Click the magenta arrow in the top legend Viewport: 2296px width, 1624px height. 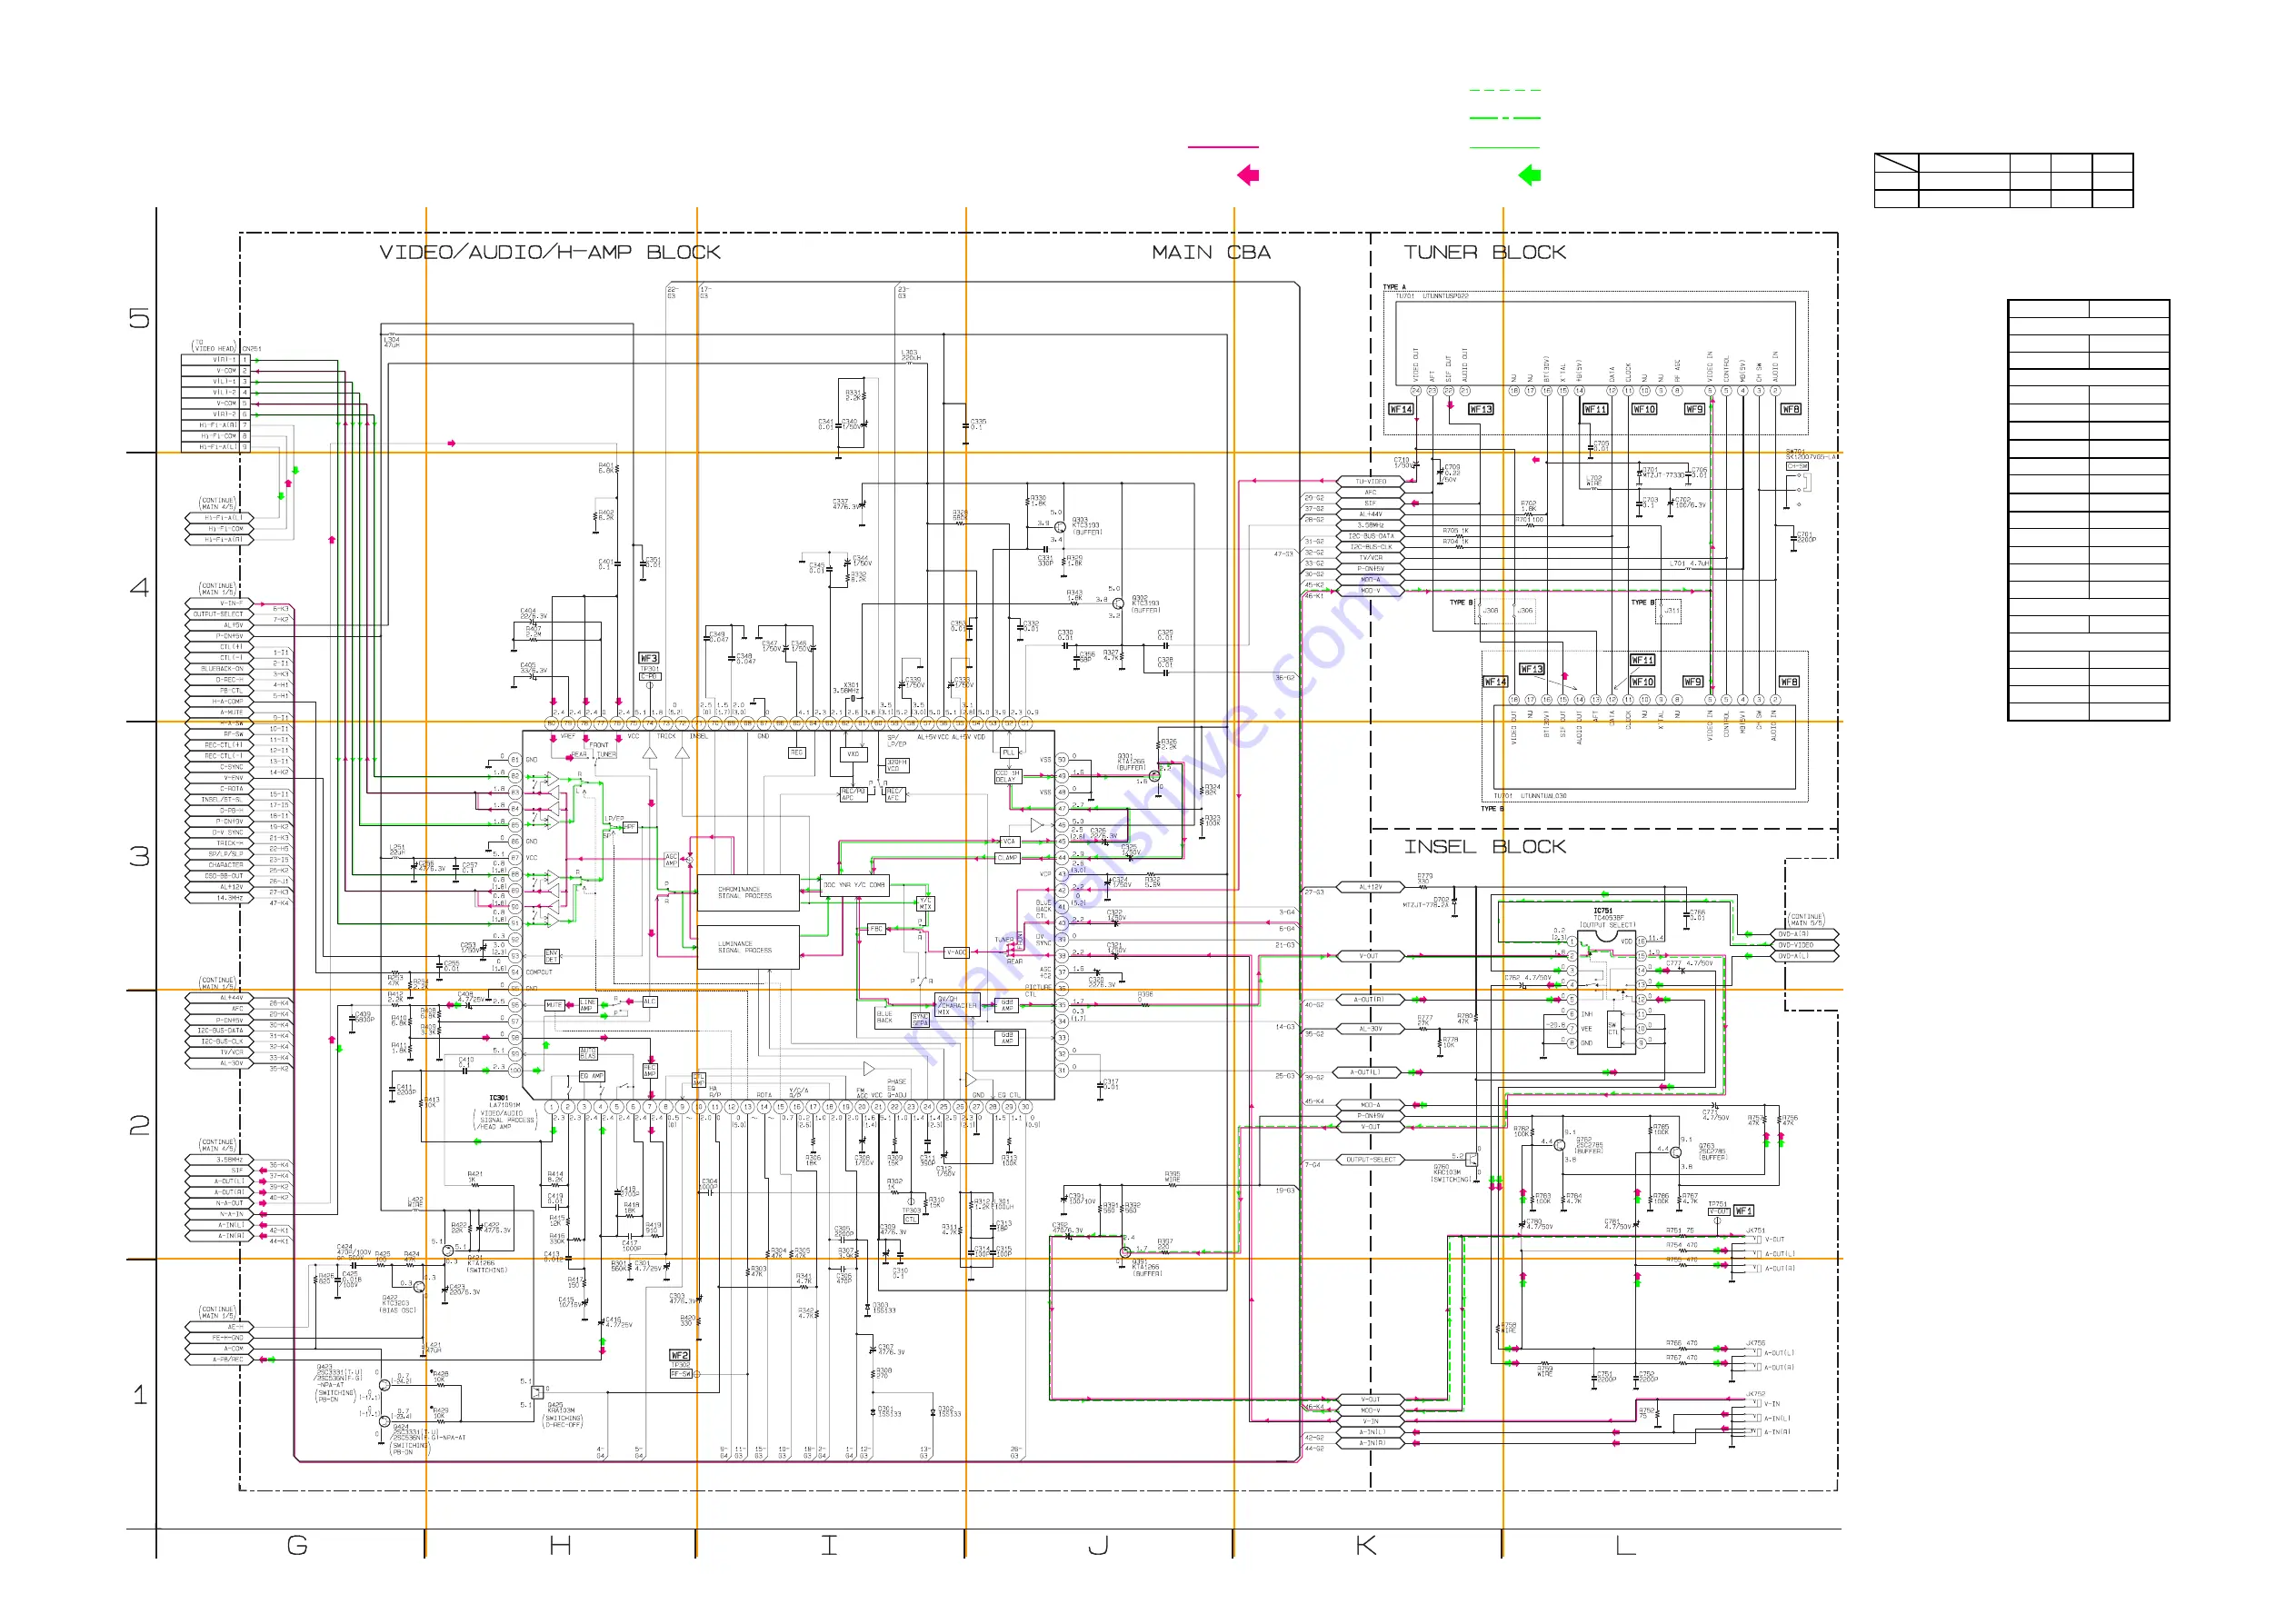coord(1248,175)
